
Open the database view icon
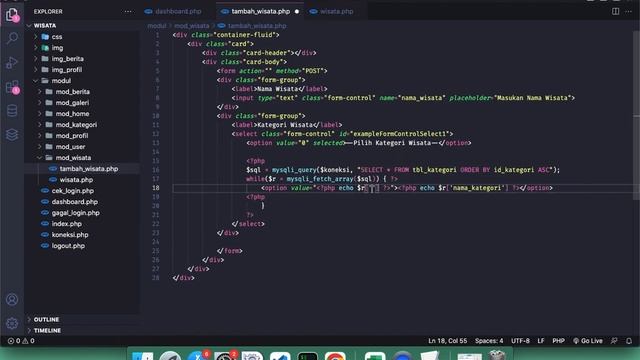(12, 111)
